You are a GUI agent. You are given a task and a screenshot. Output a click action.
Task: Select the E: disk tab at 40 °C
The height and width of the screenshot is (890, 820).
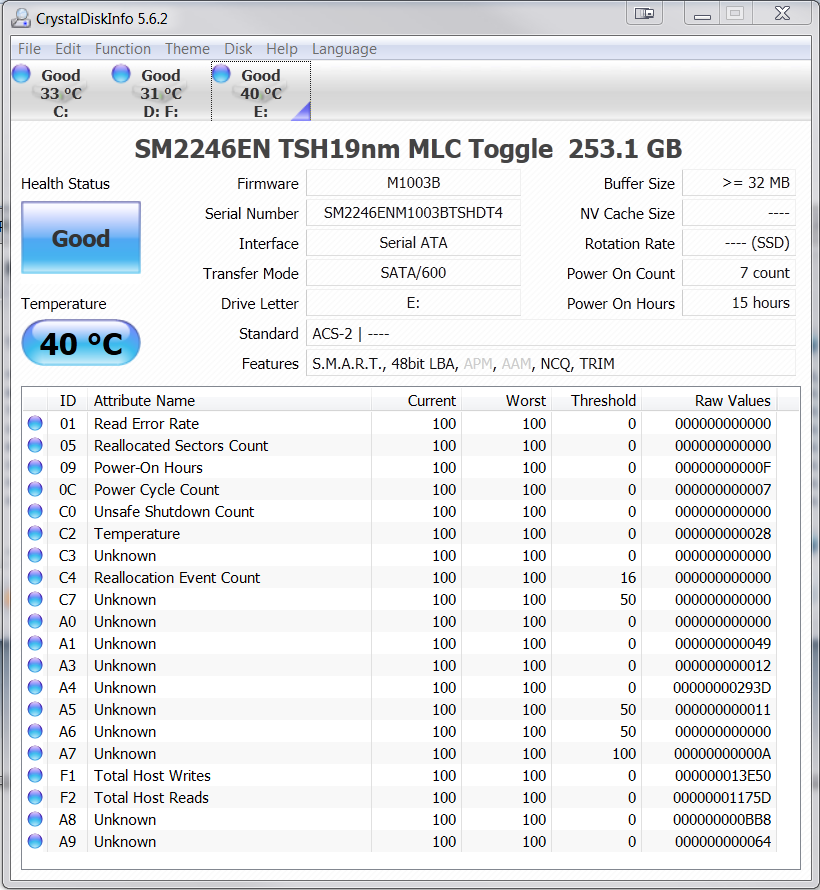260,92
